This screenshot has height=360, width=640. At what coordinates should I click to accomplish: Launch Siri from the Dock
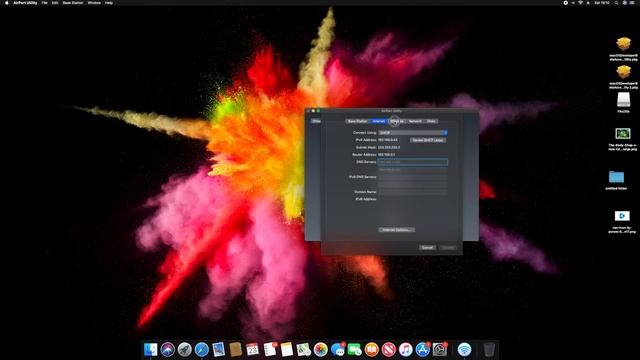coord(167,349)
